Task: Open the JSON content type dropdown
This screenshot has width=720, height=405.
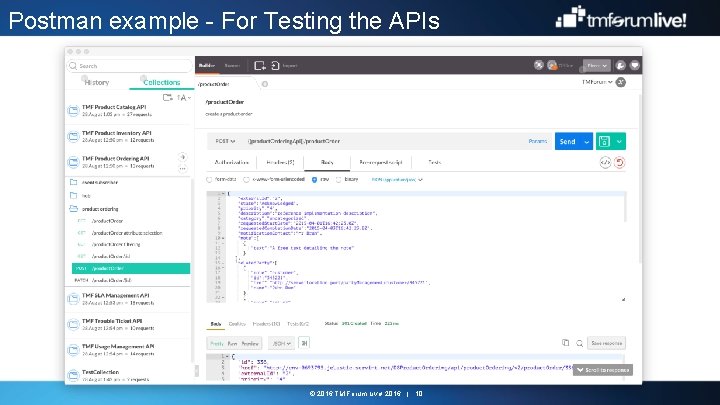Action: click(397, 180)
